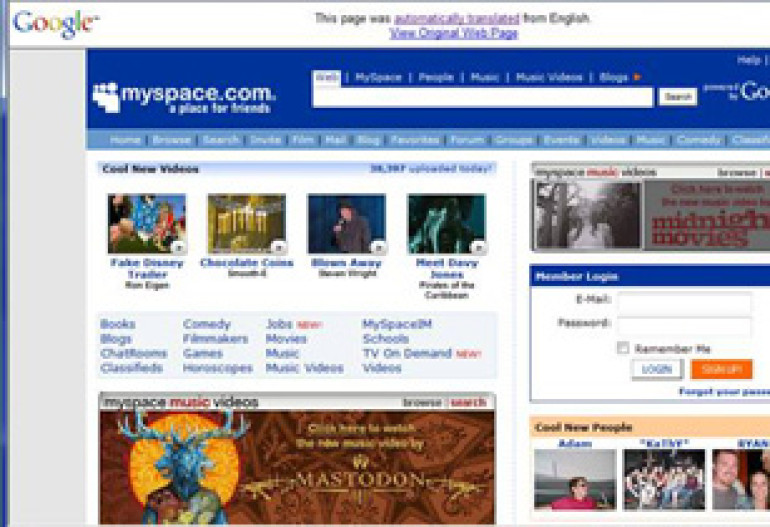
Task: Open View Original Web Page link
Action: (453, 33)
